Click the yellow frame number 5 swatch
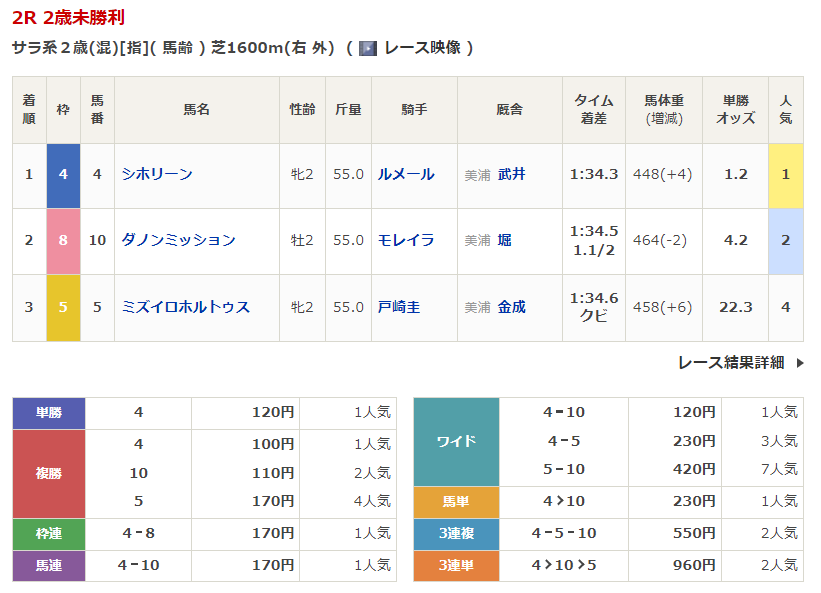Screen dimensions: 821x593 [63, 307]
